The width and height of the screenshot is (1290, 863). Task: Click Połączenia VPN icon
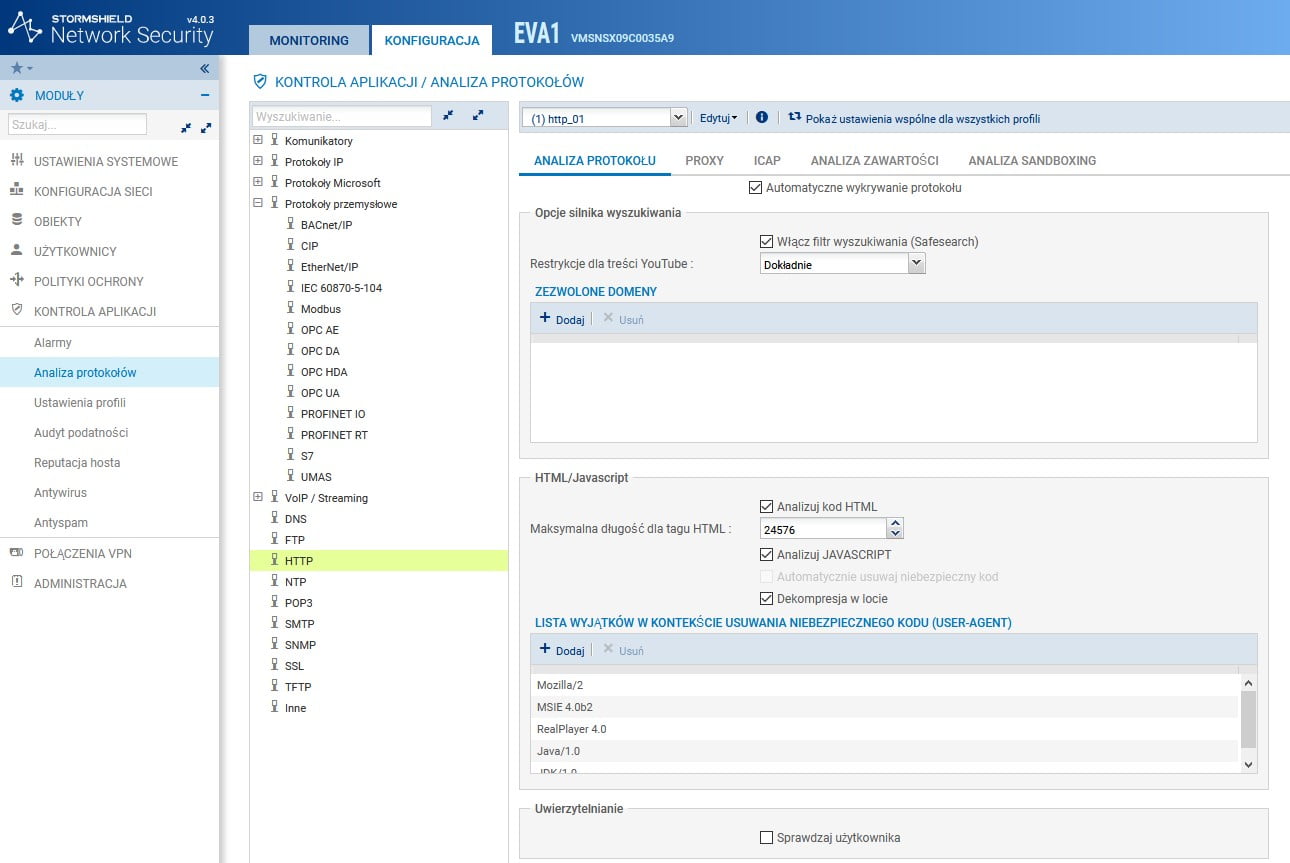[16, 553]
